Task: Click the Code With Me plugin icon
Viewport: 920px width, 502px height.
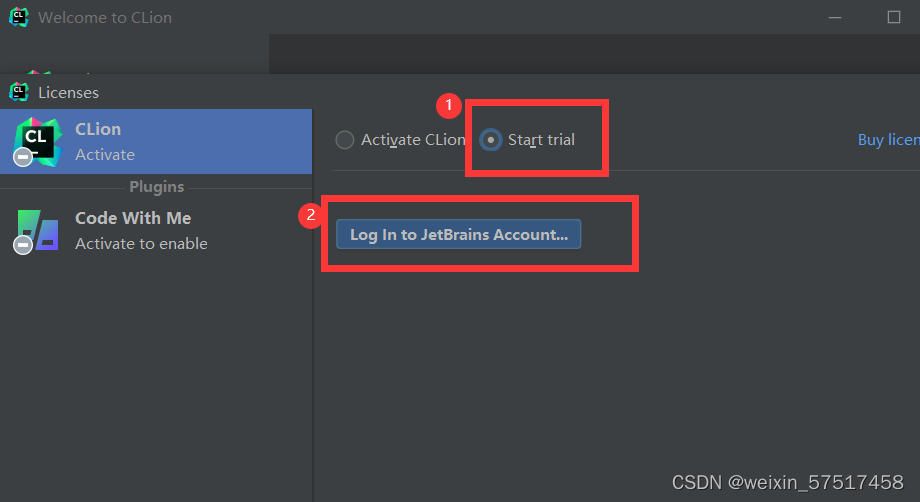Action: coord(36,231)
